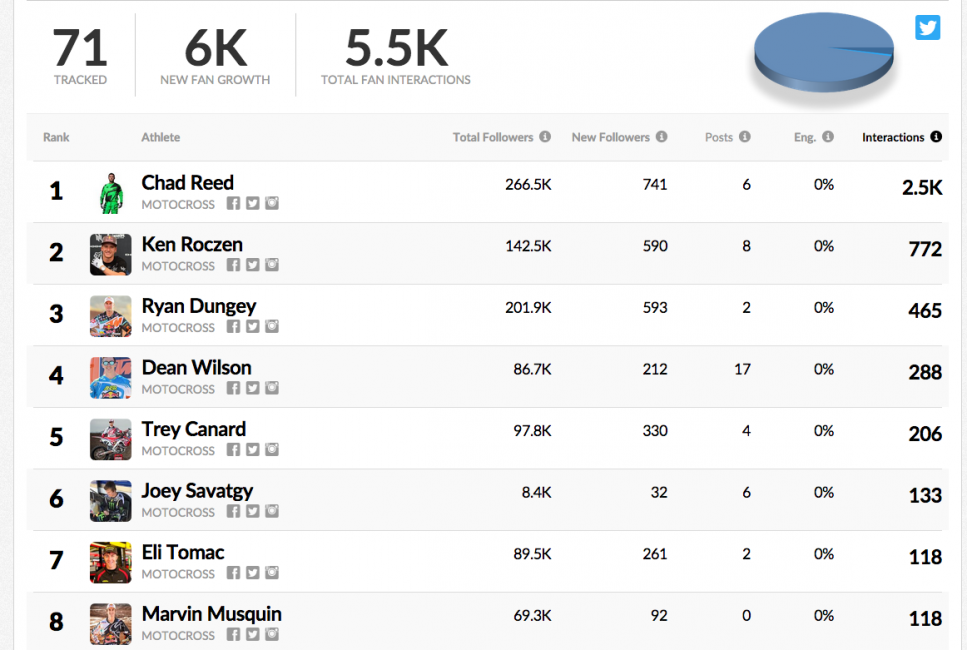Click the blue pie chart

point(822,55)
